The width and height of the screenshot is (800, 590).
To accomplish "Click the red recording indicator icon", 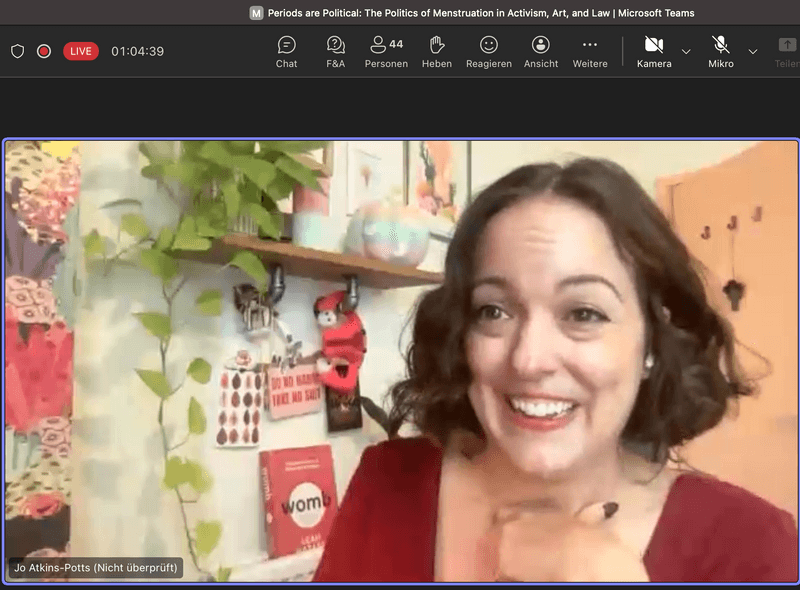I will pos(44,51).
